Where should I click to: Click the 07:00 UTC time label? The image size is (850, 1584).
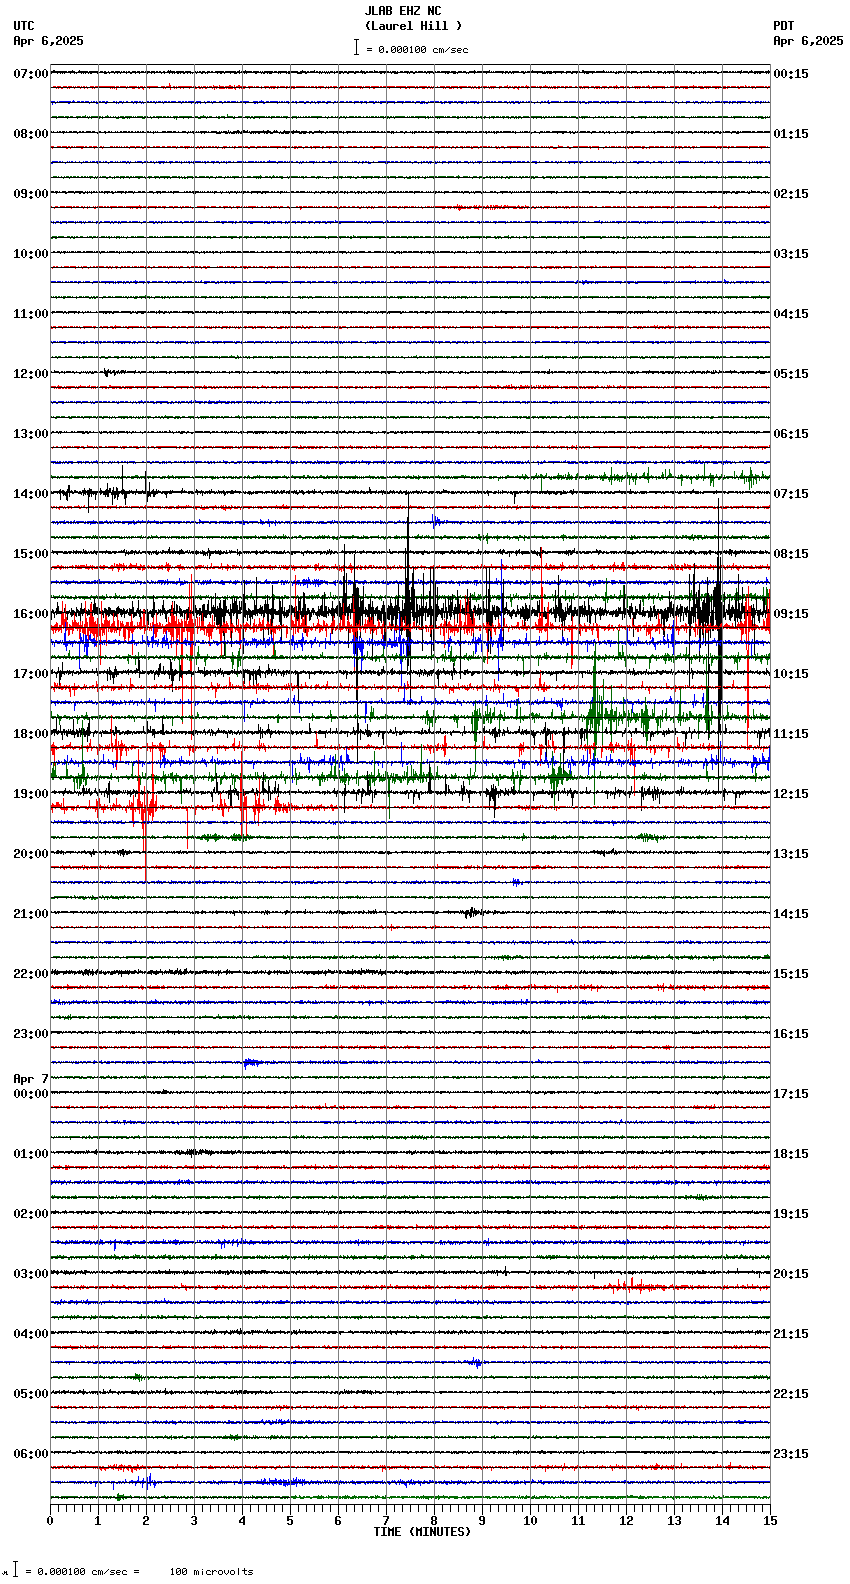(x=31, y=74)
